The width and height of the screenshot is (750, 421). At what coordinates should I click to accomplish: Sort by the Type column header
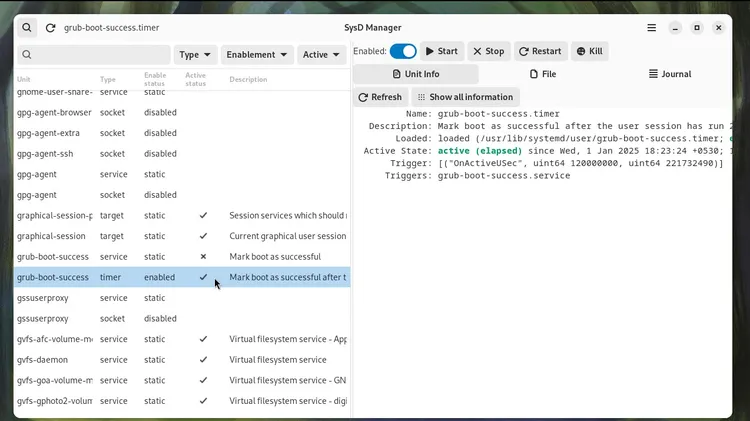[108, 79]
